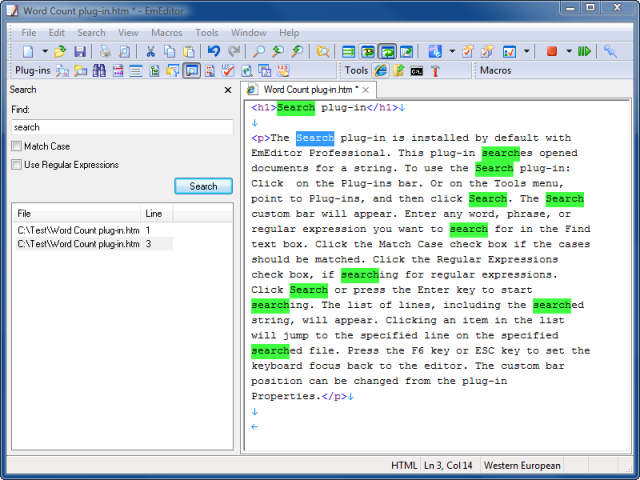The image size is (640, 480).
Task: Toggle Always on Top pin icon
Action: pyautogui.click(x=610, y=51)
